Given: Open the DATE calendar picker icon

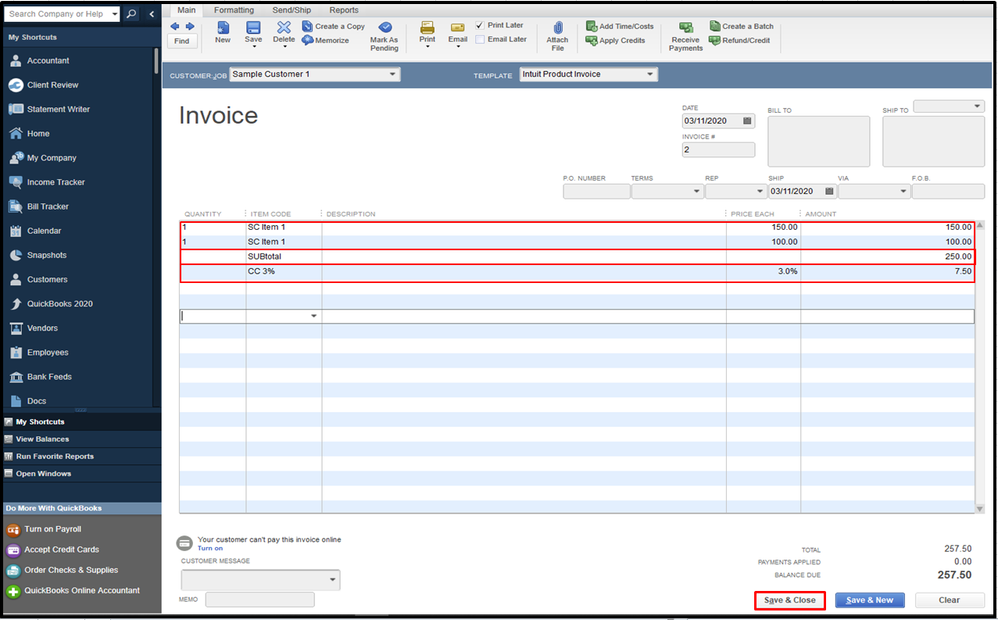Looking at the screenshot, I should click(x=747, y=121).
